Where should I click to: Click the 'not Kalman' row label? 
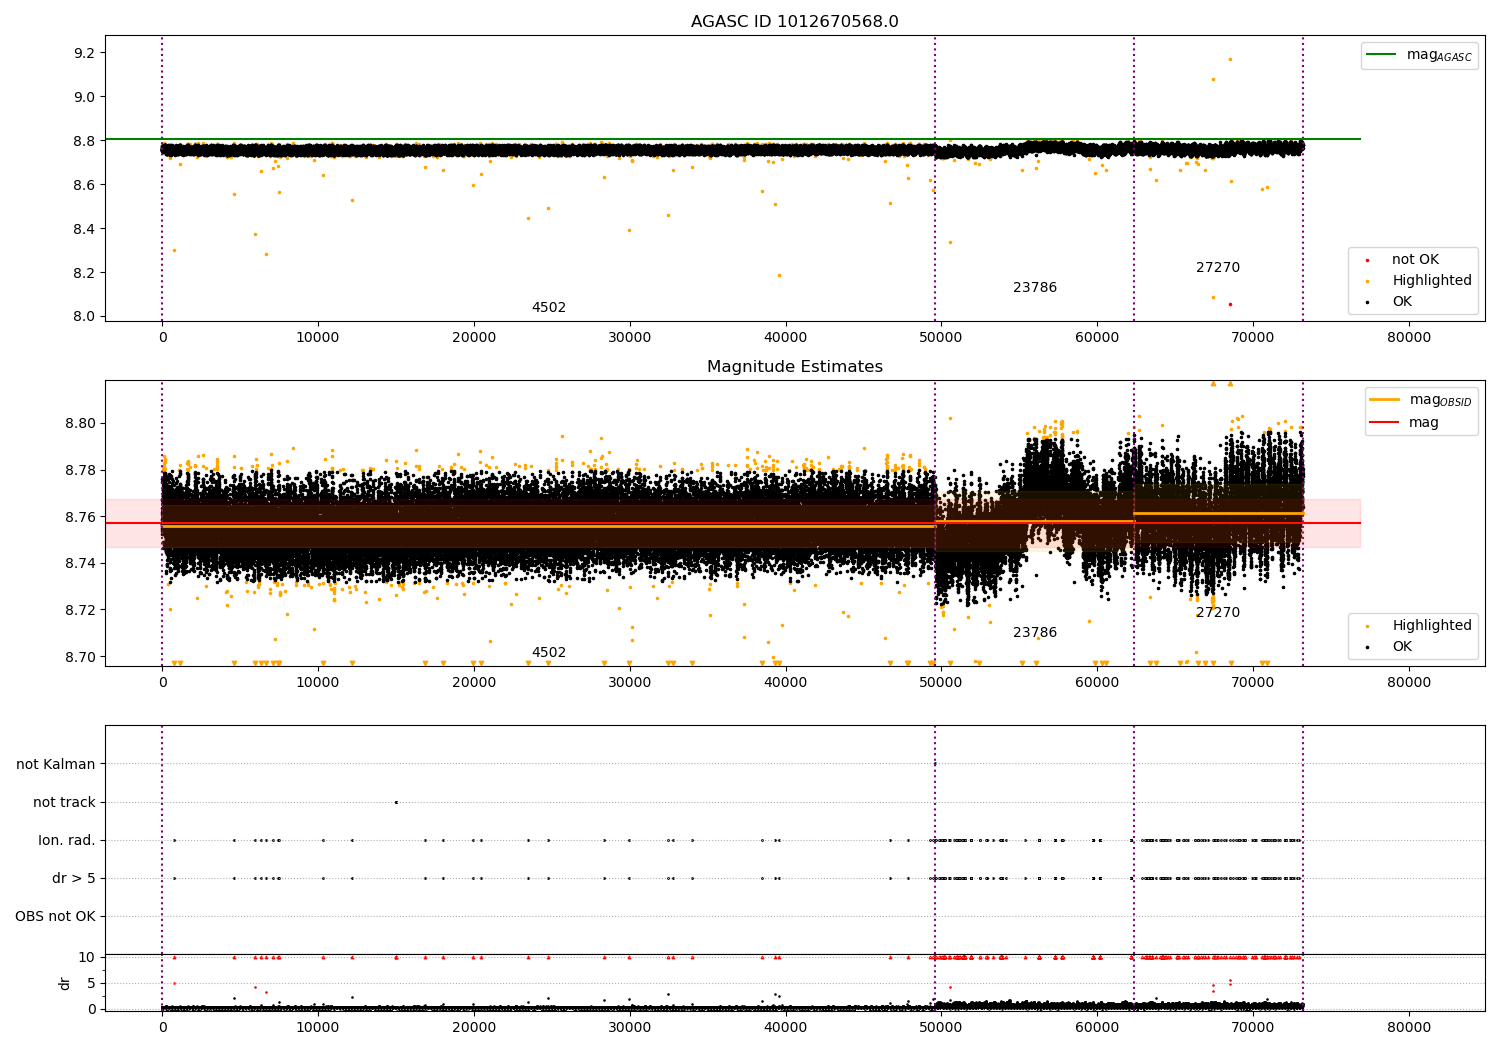coord(56,765)
